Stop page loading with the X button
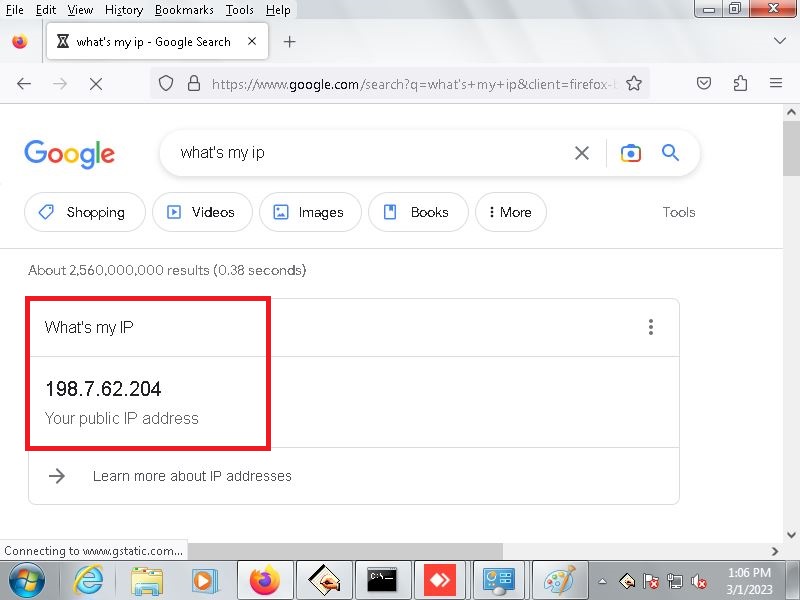Image resolution: width=800 pixels, height=600 pixels. 96,84
